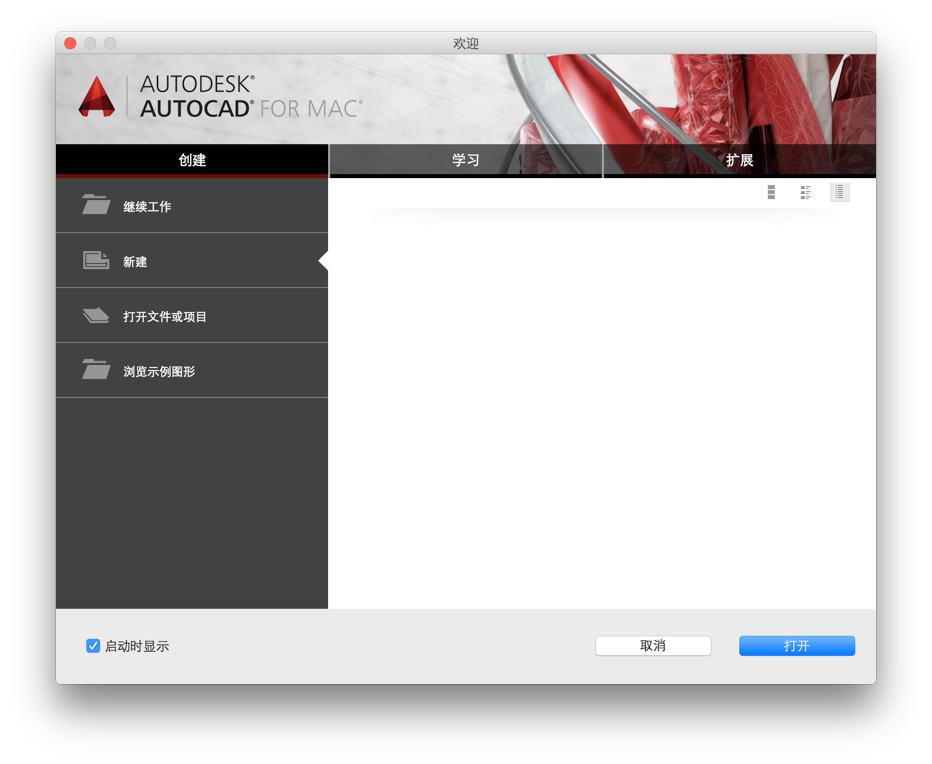The image size is (932, 764).
Task: Uncheck the 启动时显示 checkbox
Action: (93, 646)
